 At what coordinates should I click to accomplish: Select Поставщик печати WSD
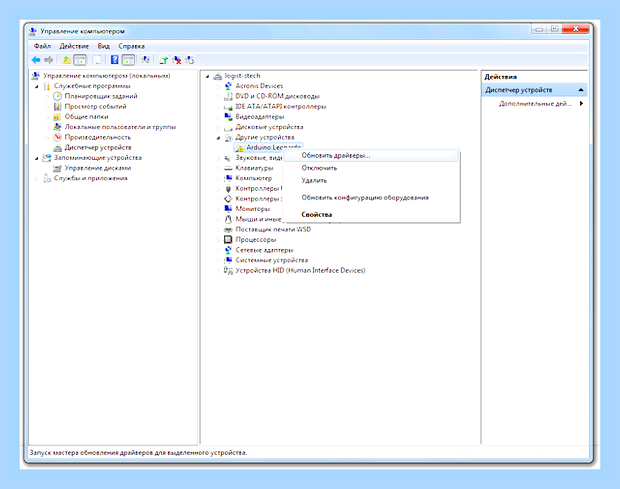pos(273,229)
